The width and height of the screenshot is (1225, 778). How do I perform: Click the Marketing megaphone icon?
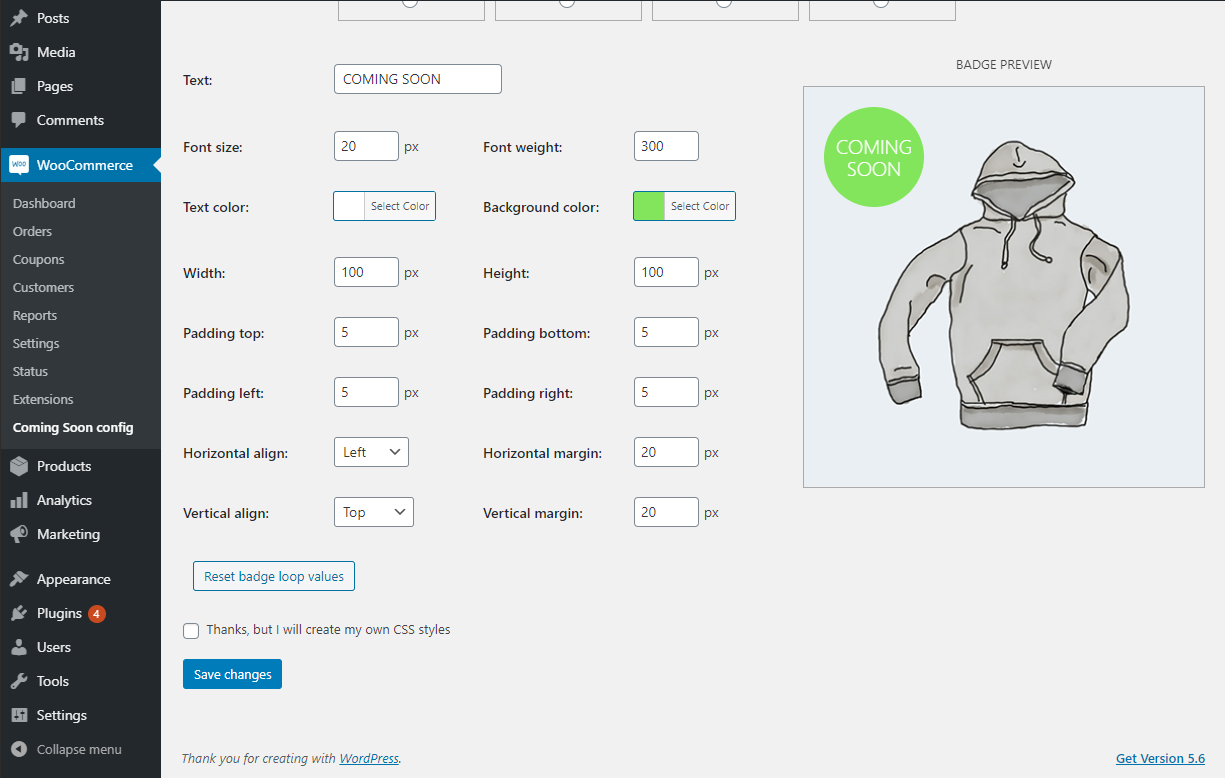pos(19,534)
